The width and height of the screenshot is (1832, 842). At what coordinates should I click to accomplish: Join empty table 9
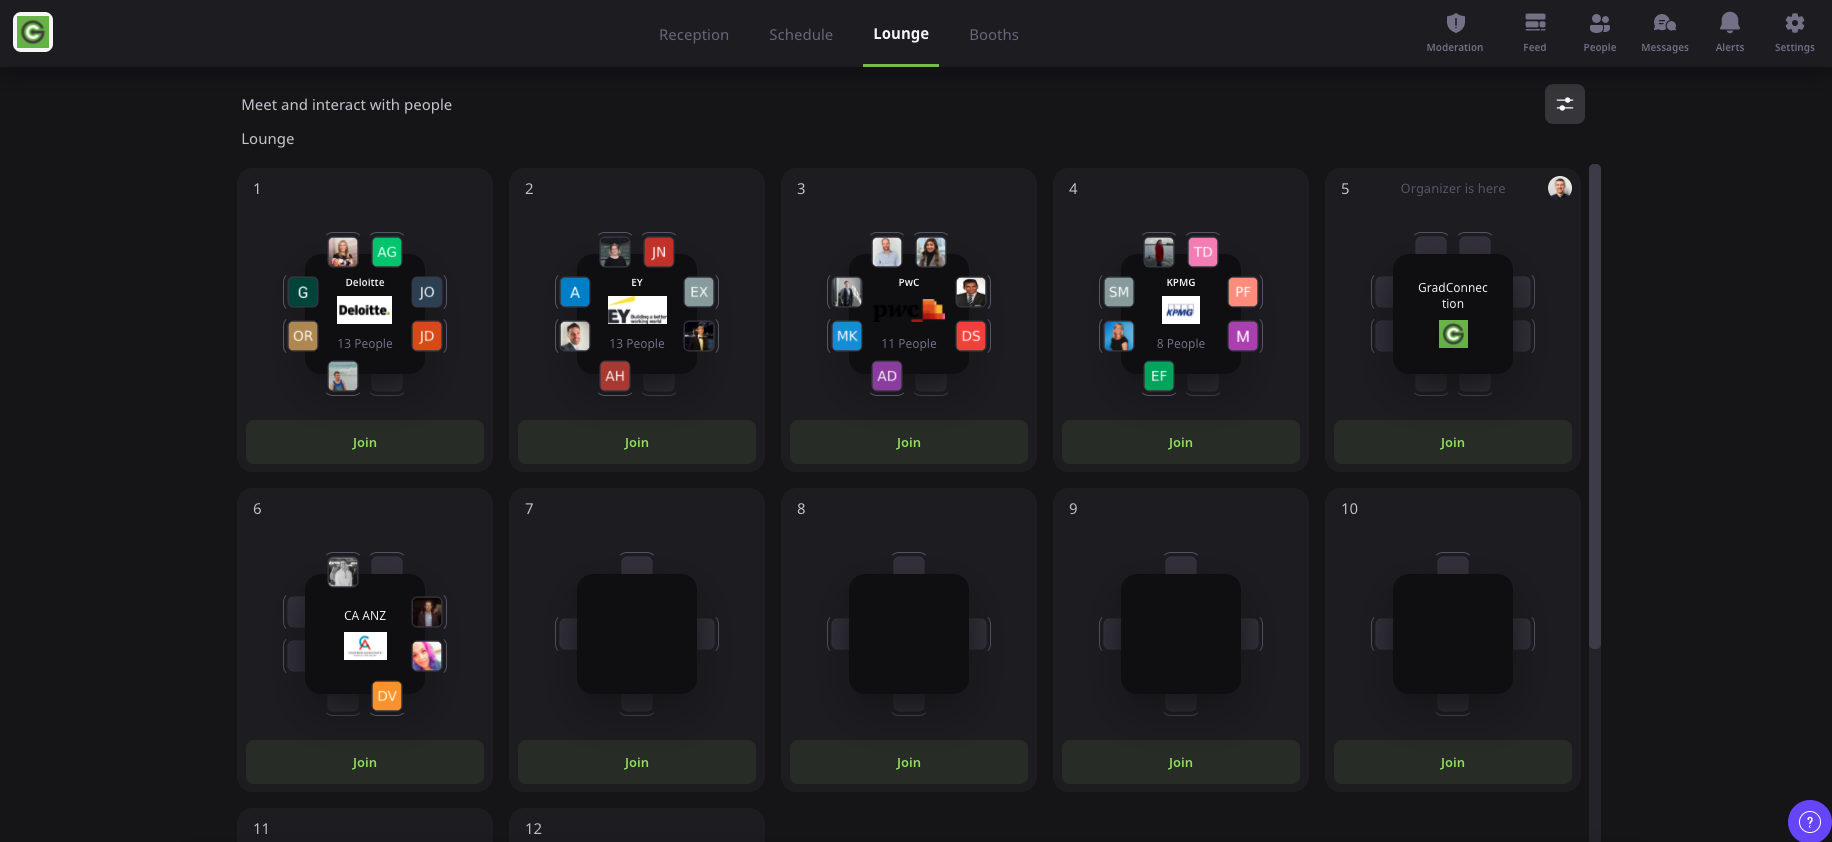point(1181,762)
